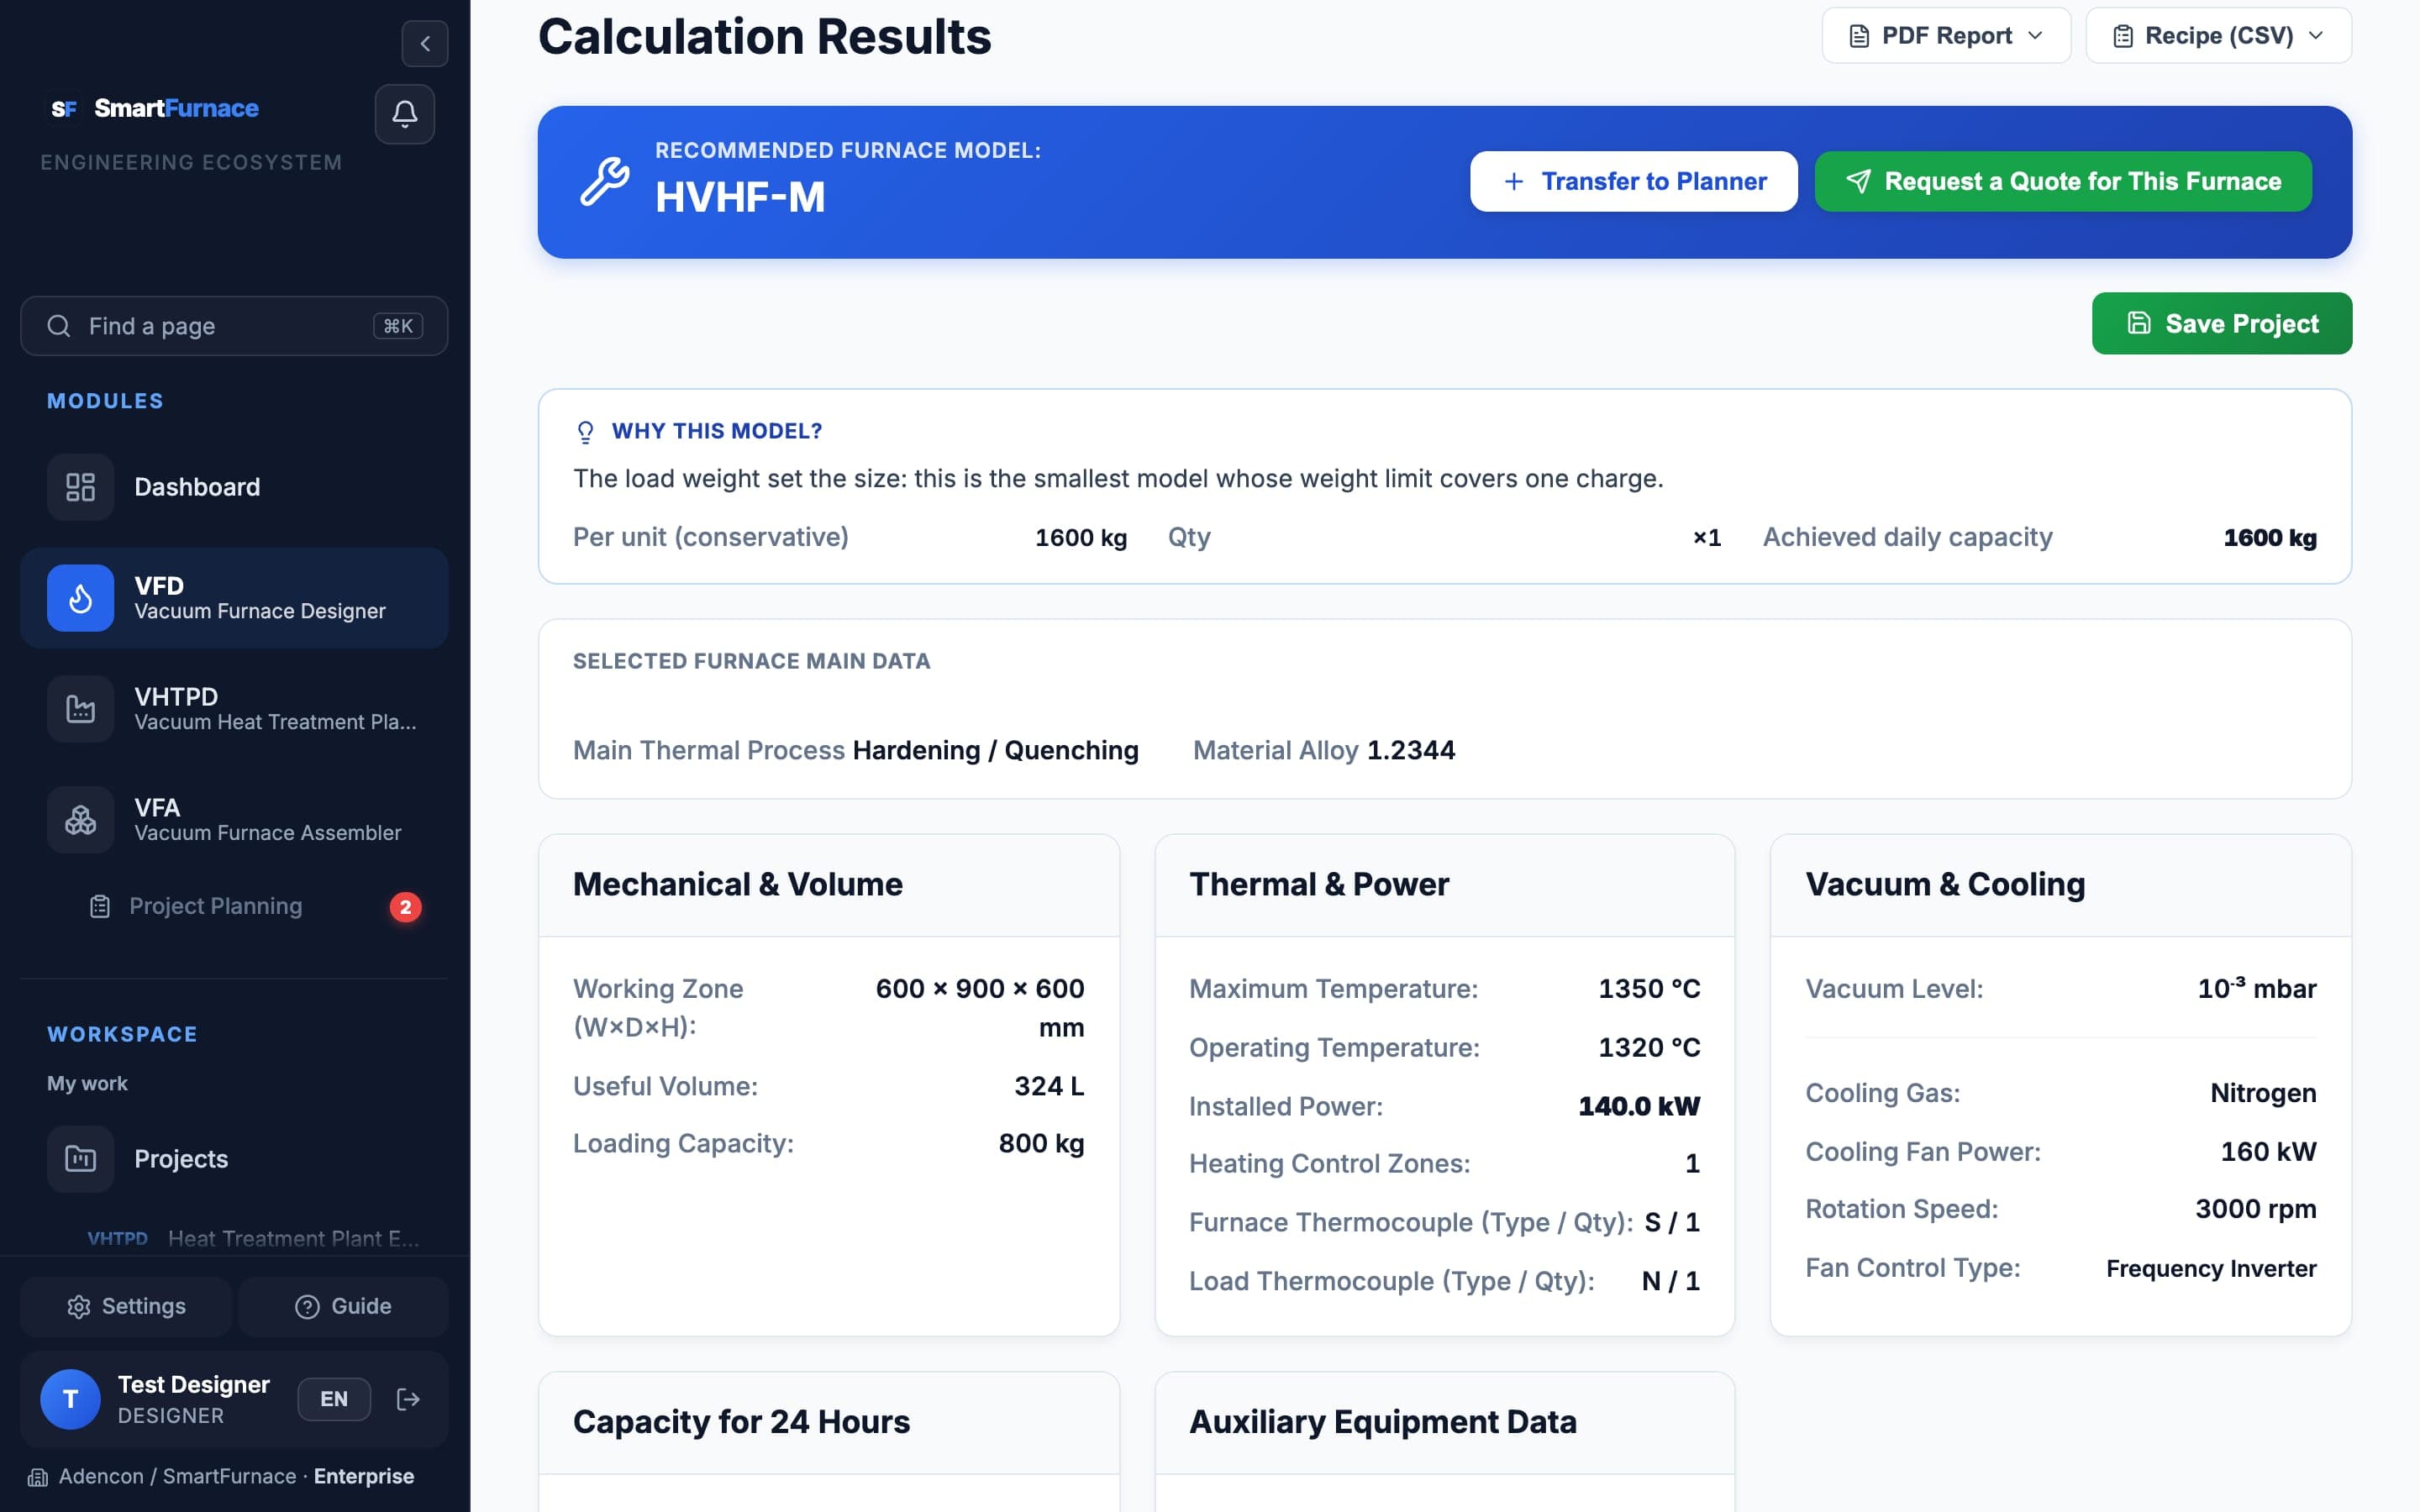Click the Capacity for 24 Hours heading
Image resolution: width=2420 pixels, height=1512 pixels.
click(x=741, y=1421)
